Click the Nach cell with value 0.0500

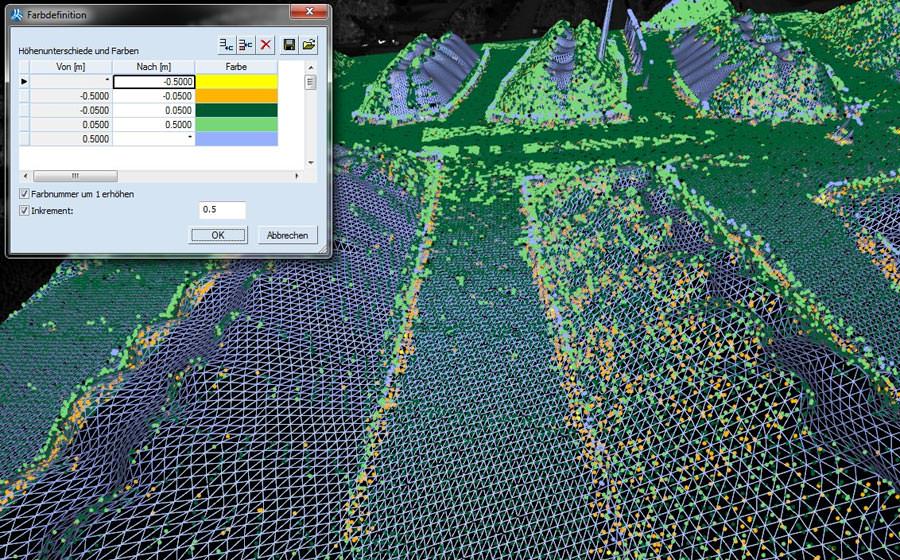point(154,110)
